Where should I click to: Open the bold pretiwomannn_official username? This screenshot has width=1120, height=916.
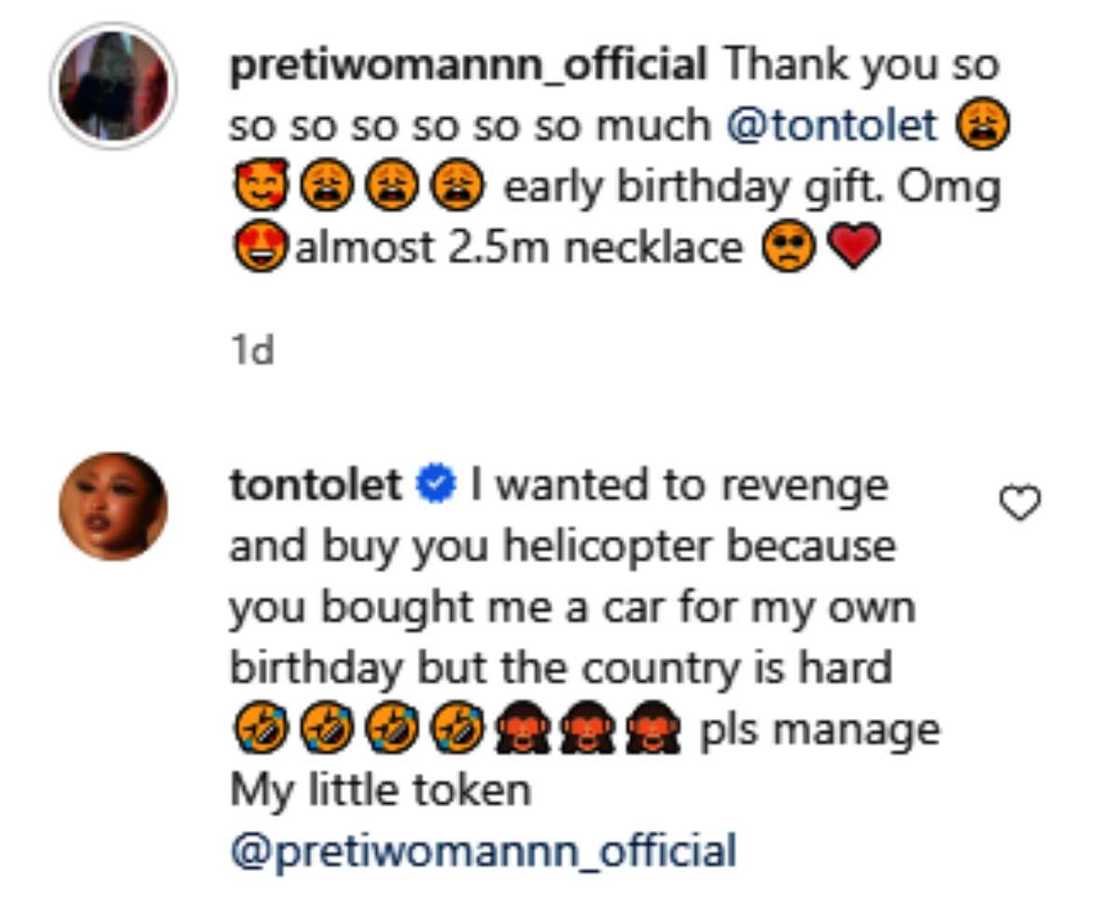(x=468, y=66)
